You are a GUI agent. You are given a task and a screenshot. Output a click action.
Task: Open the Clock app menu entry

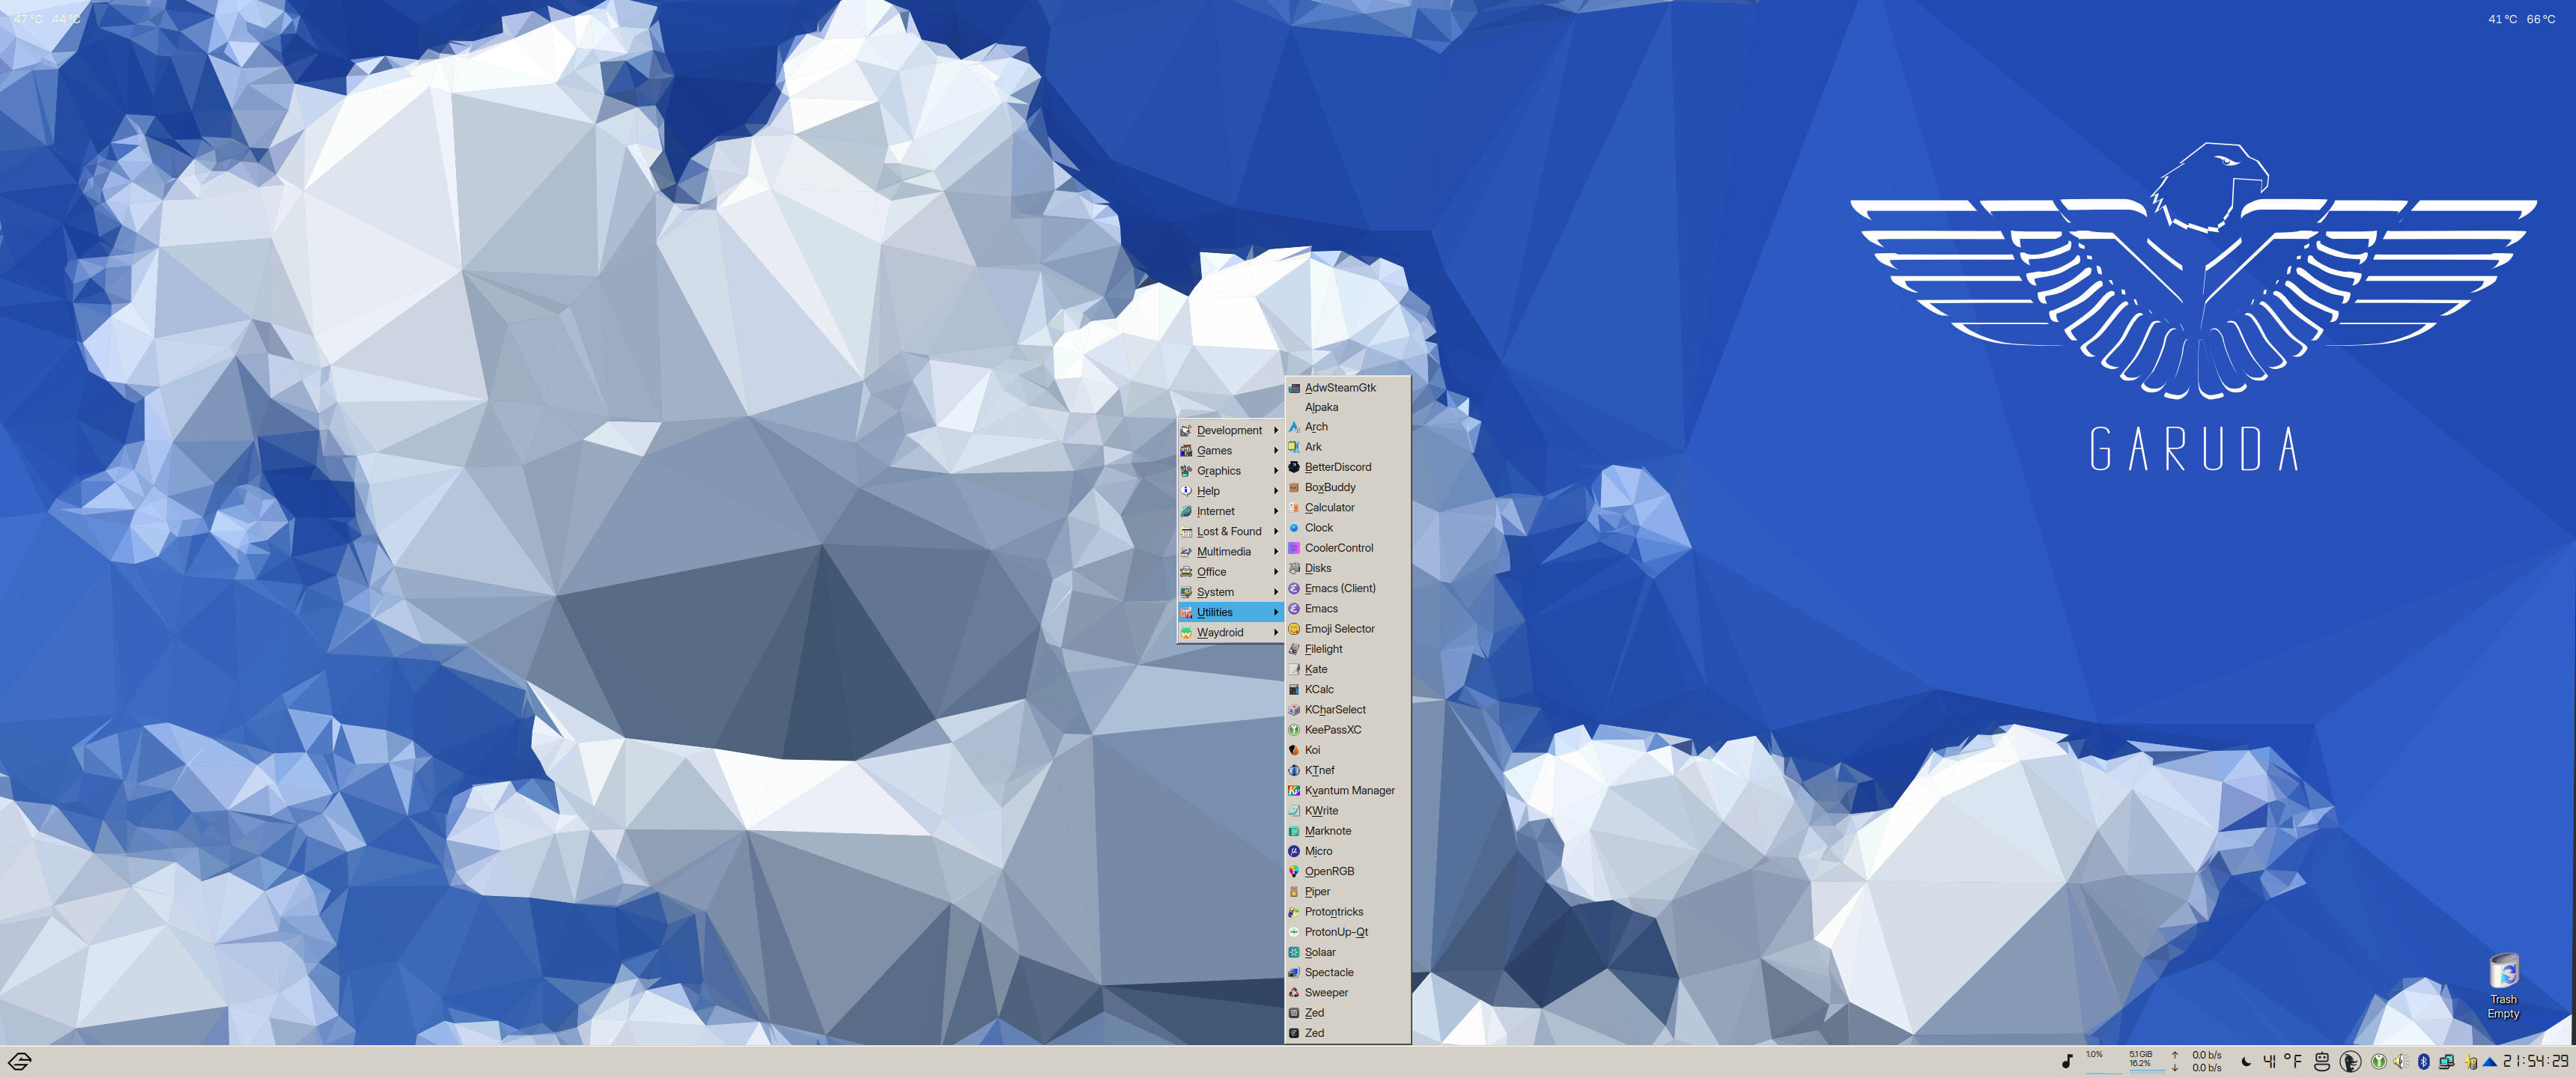pyautogui.click(x=1347, y=528)
